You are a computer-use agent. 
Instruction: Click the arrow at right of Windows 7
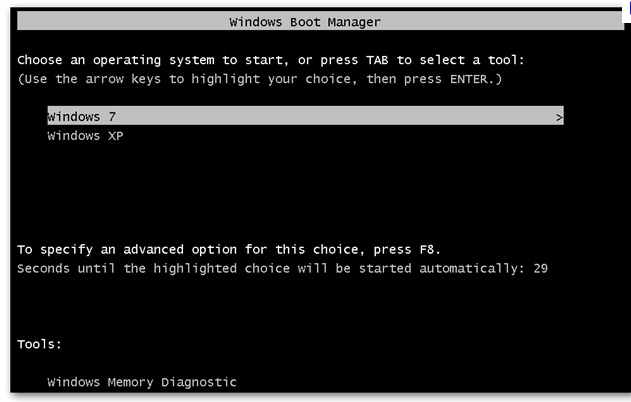559,118
